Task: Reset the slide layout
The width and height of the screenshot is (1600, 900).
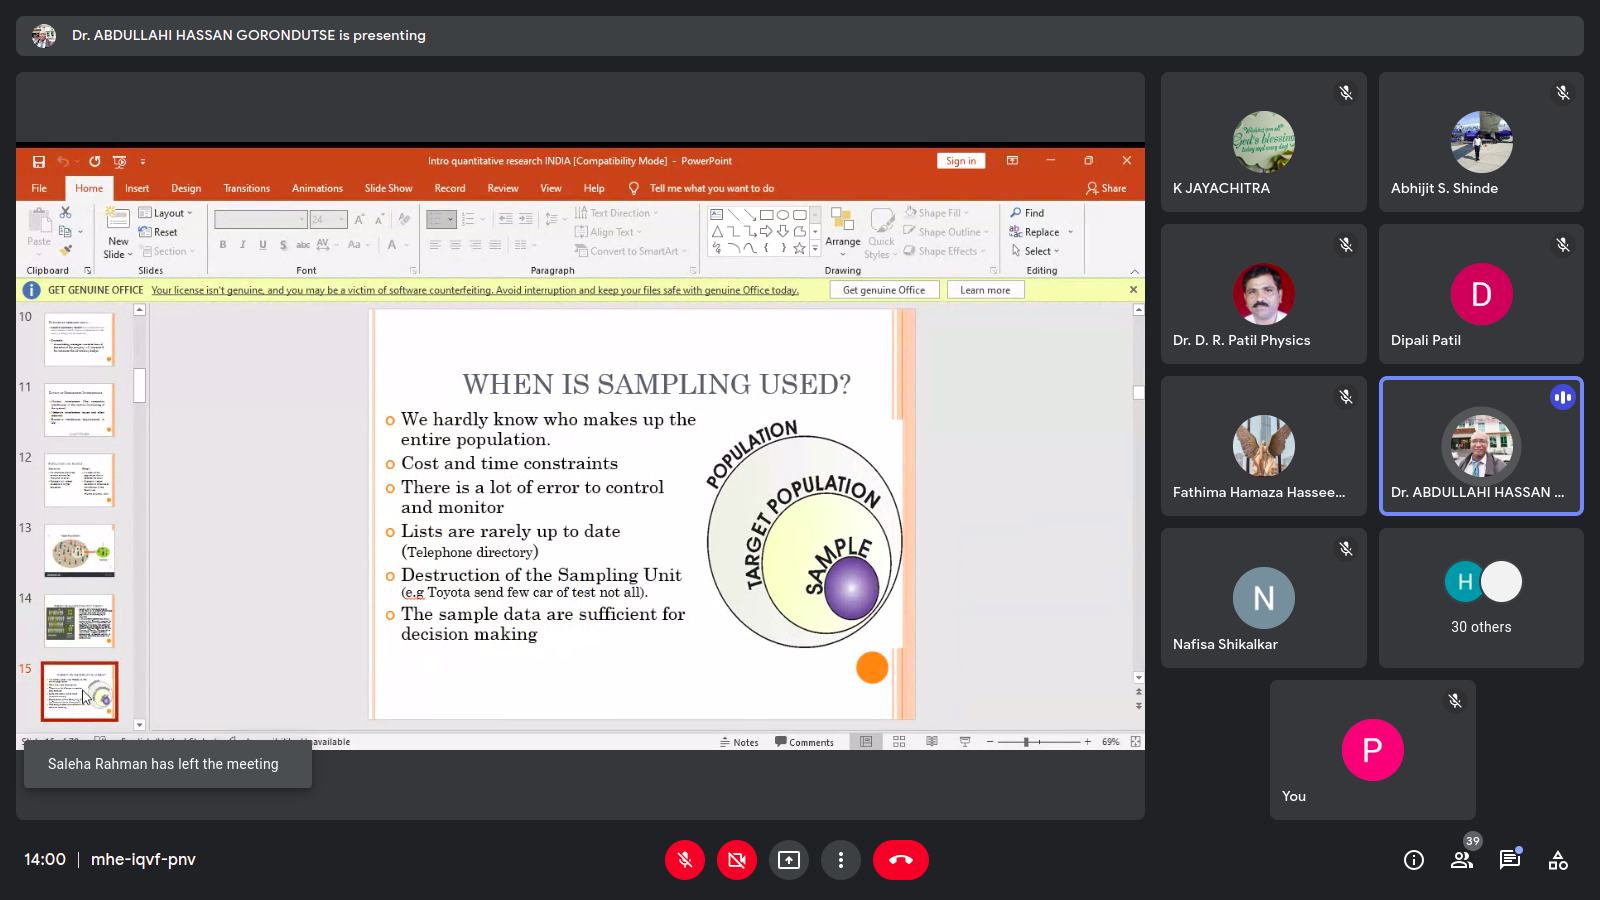Action: tap(158, 232)
